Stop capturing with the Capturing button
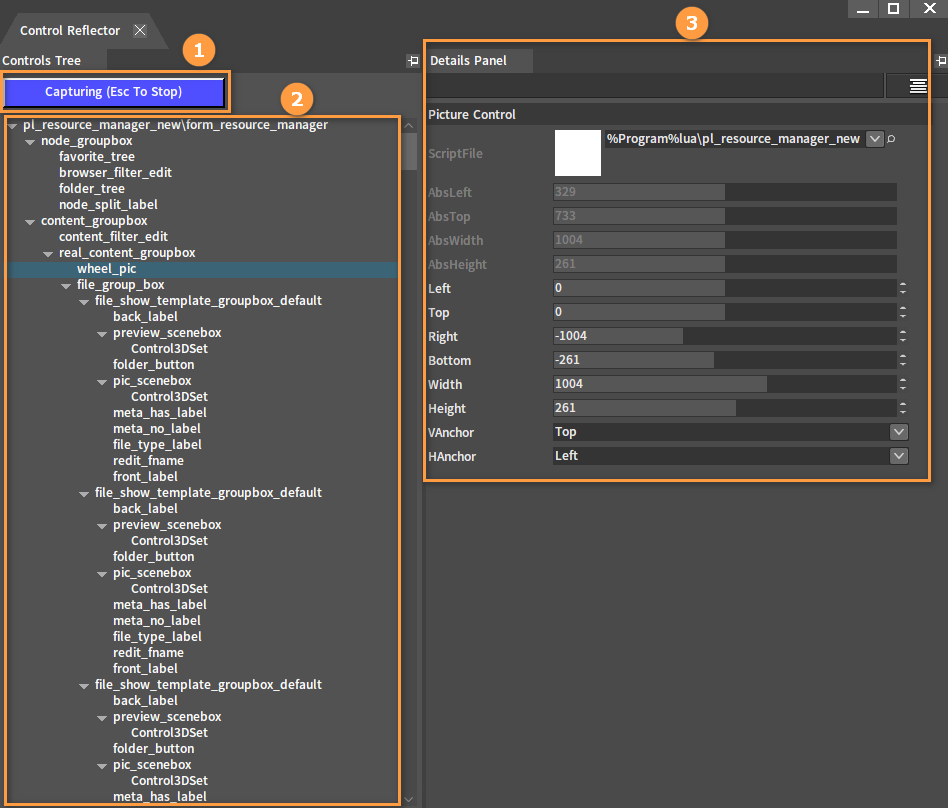The image size is (948, 808). 114,92
